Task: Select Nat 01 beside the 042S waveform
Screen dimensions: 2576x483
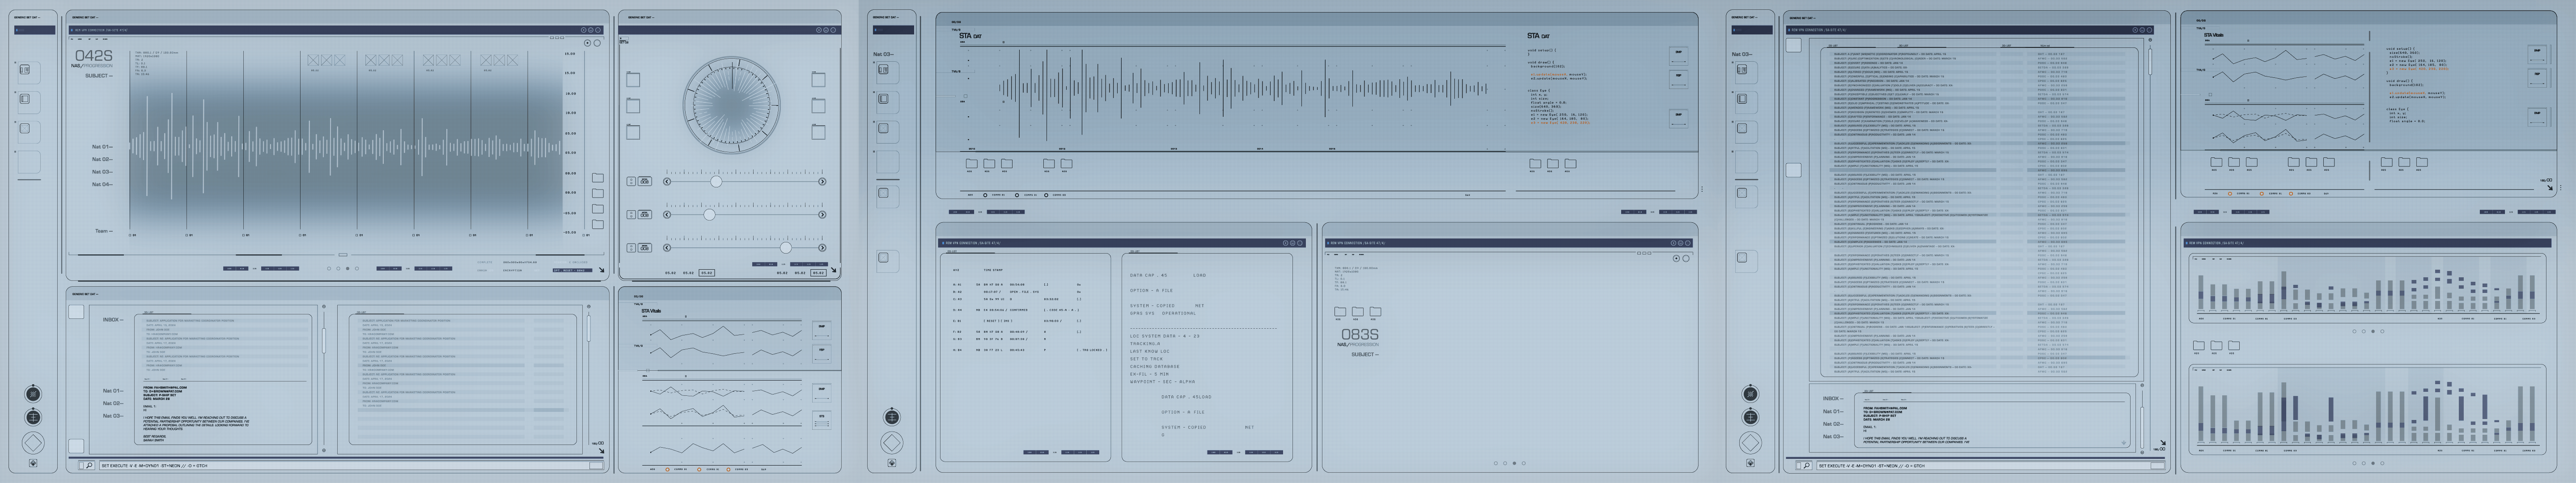Action: click(102, 147)
